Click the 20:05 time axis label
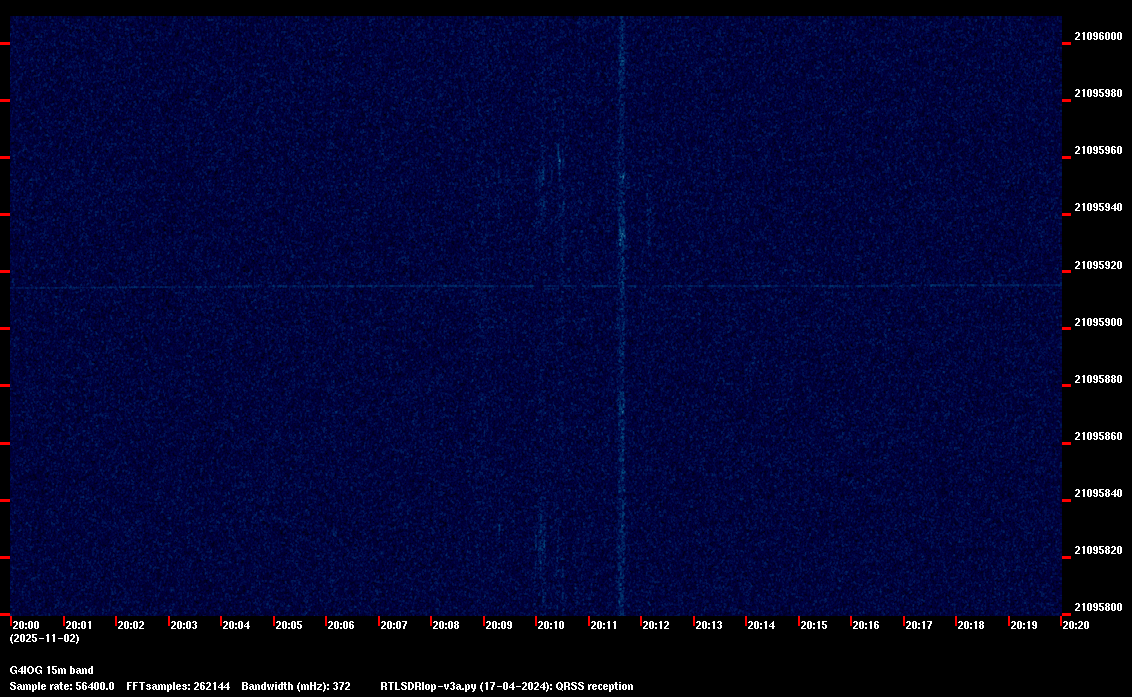This screenshot has width=1132, height=697. click(x=289, y=625)
